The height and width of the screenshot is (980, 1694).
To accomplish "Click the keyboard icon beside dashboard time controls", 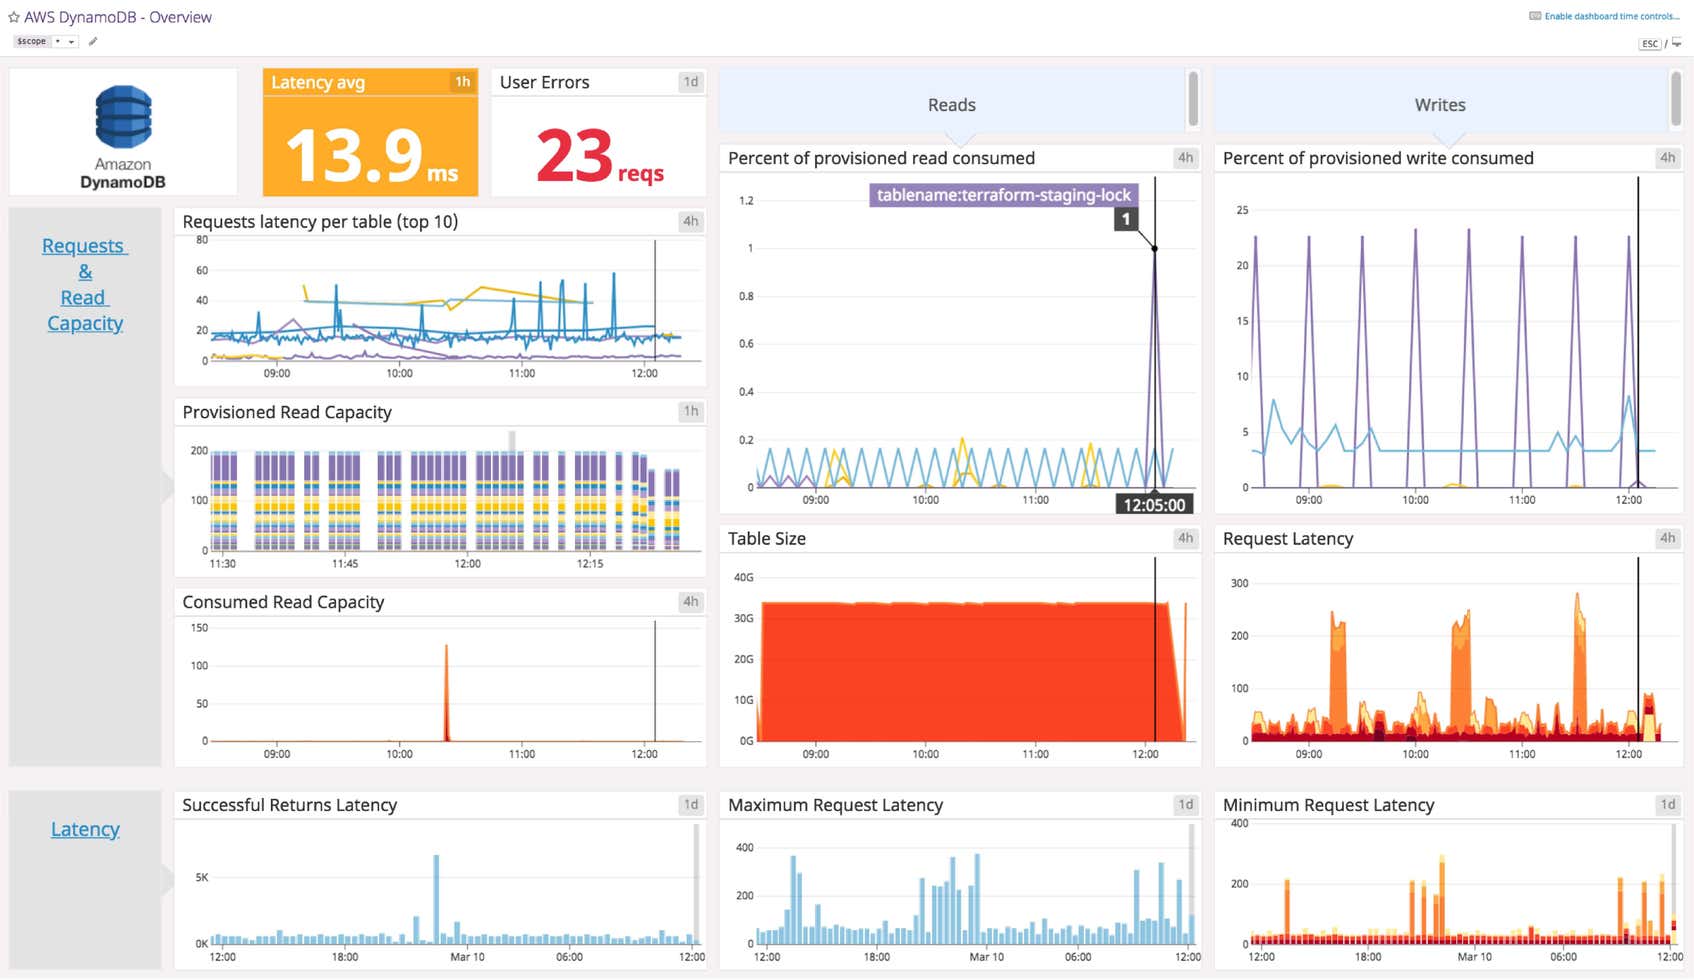I will pyautogui.click(x=1533, y=15).
